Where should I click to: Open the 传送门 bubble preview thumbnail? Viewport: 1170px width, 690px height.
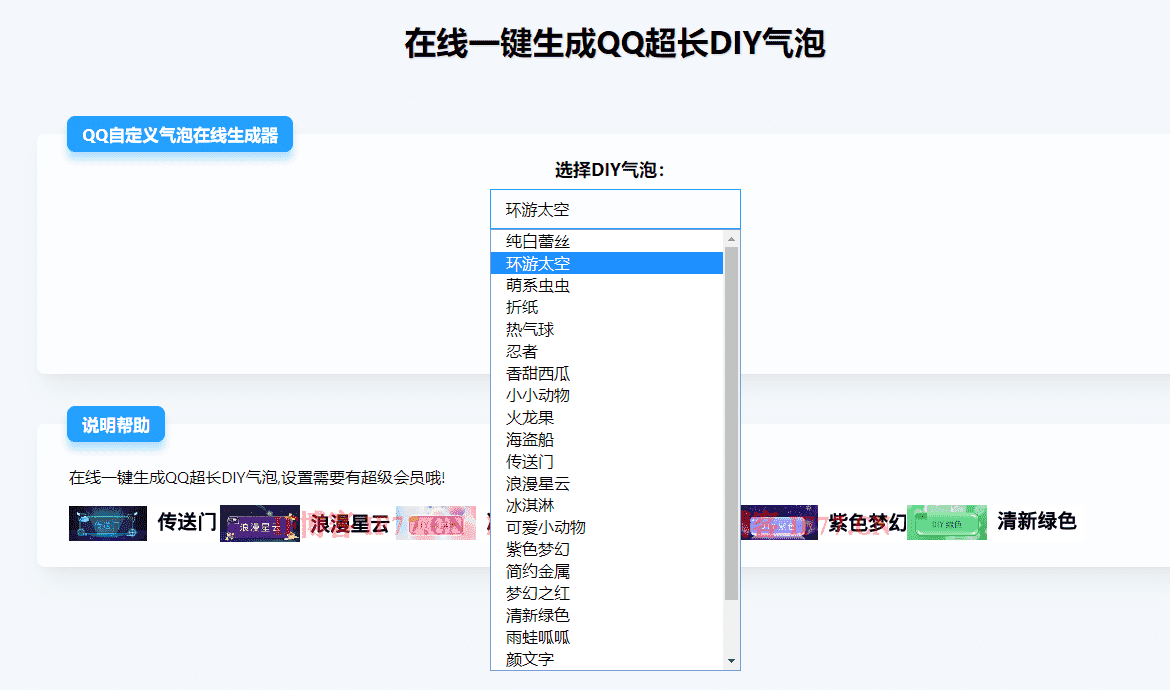(x=107, y=523)
